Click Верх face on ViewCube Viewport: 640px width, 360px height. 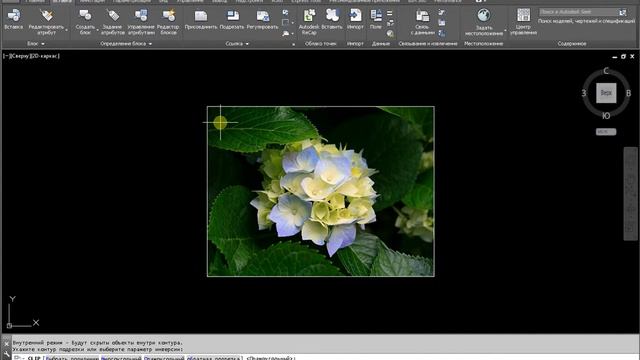tap(606, 93)
